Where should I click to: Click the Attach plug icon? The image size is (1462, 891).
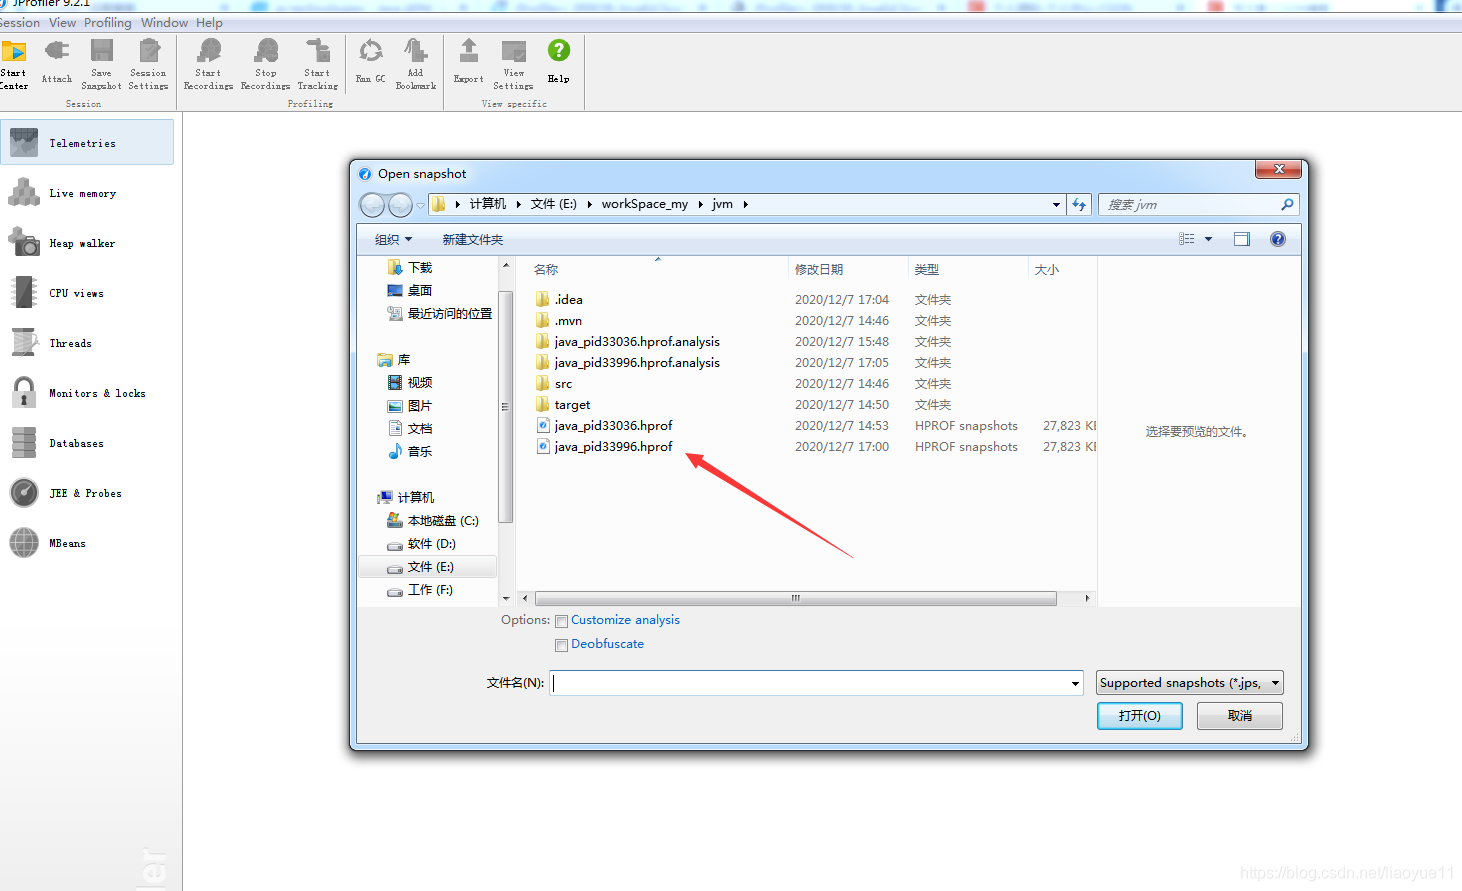pos(57,51)
